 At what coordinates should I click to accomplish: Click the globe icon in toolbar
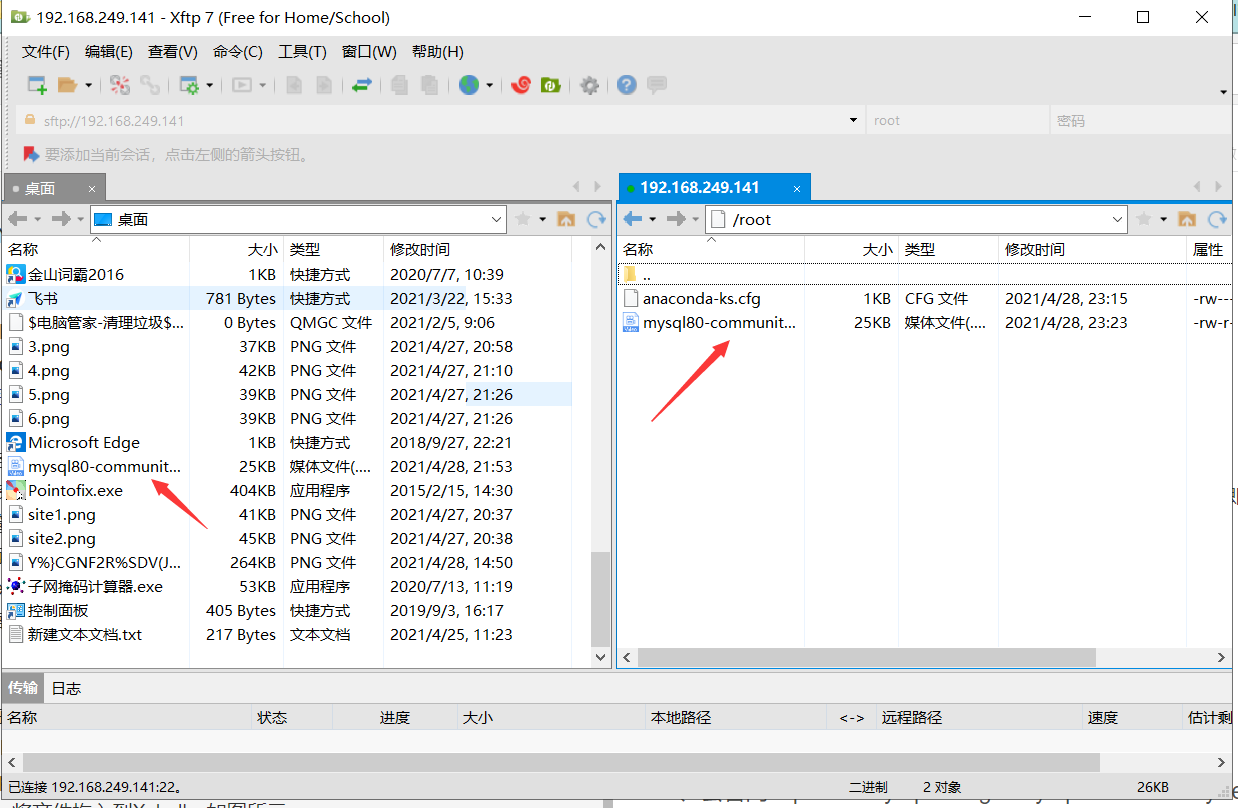(x=469, y=85)
